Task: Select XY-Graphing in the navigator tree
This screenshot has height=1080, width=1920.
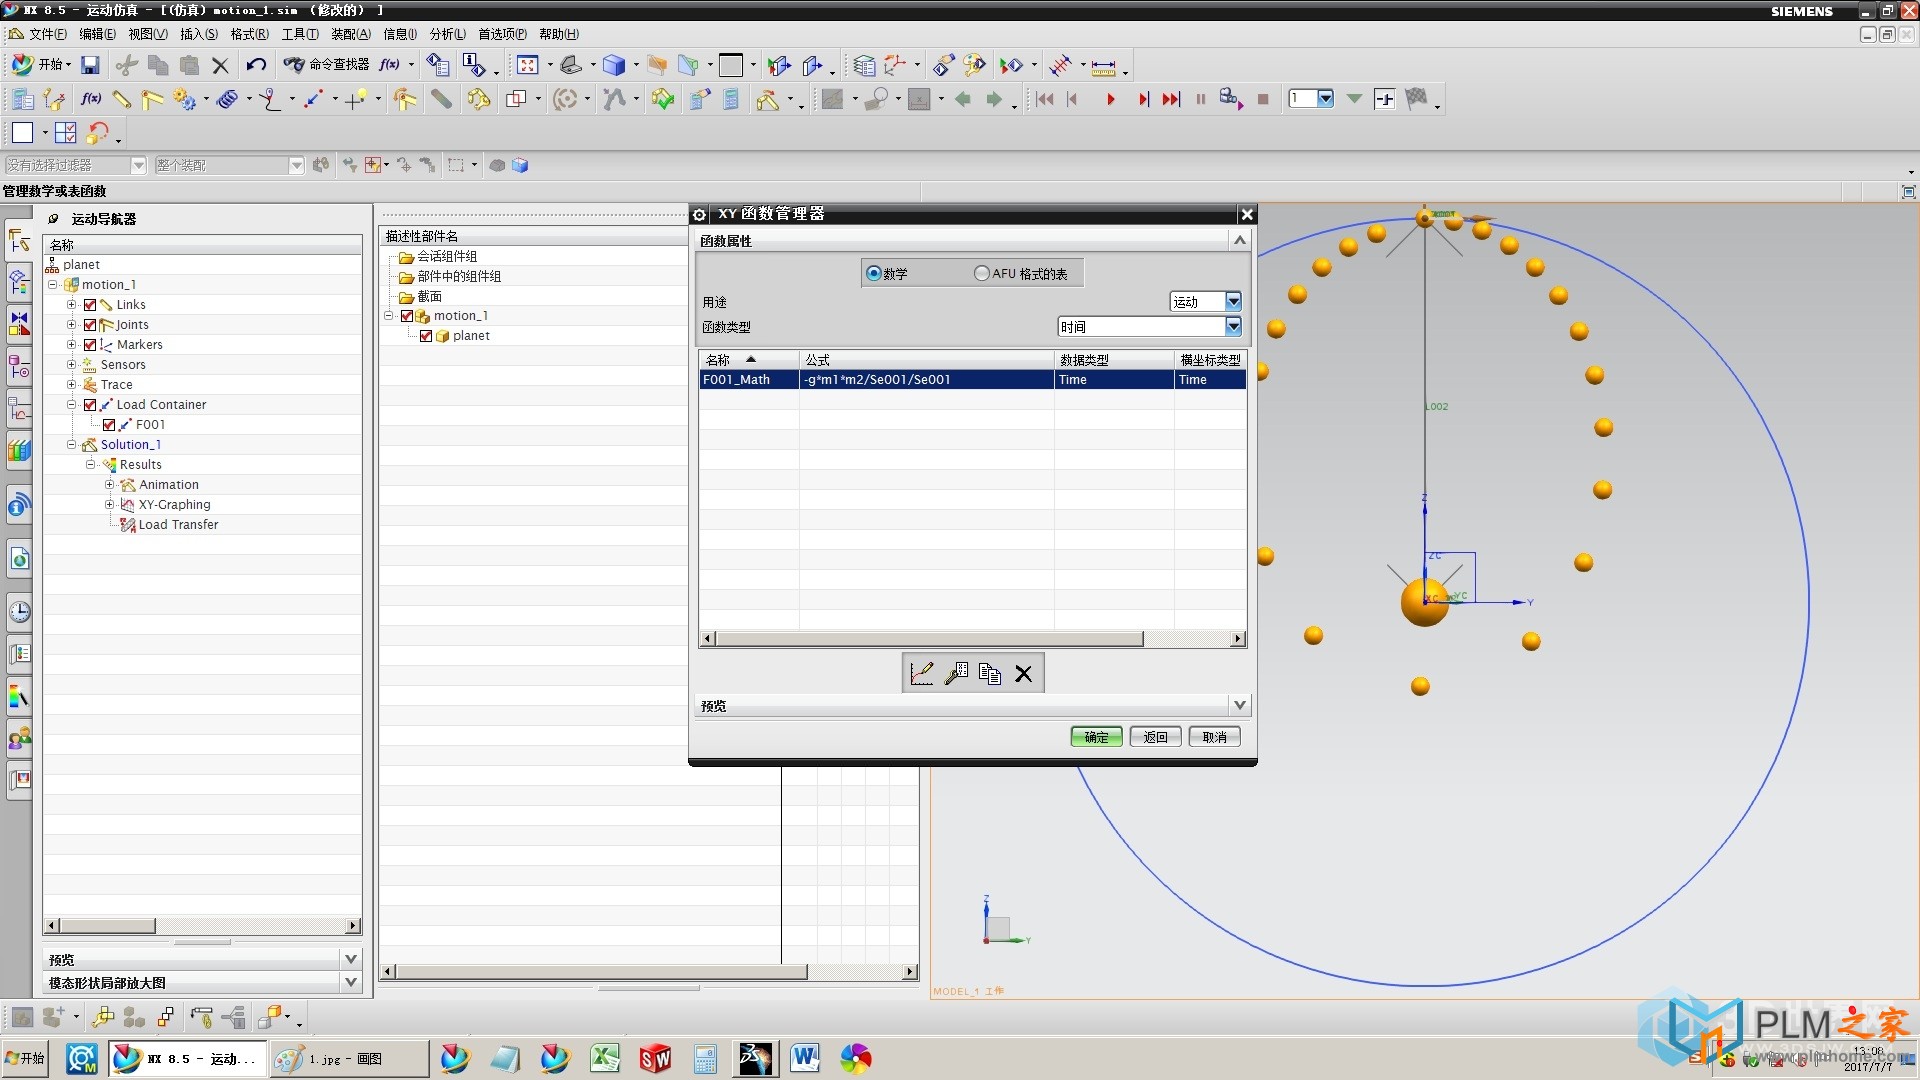Action: (174, 505)
